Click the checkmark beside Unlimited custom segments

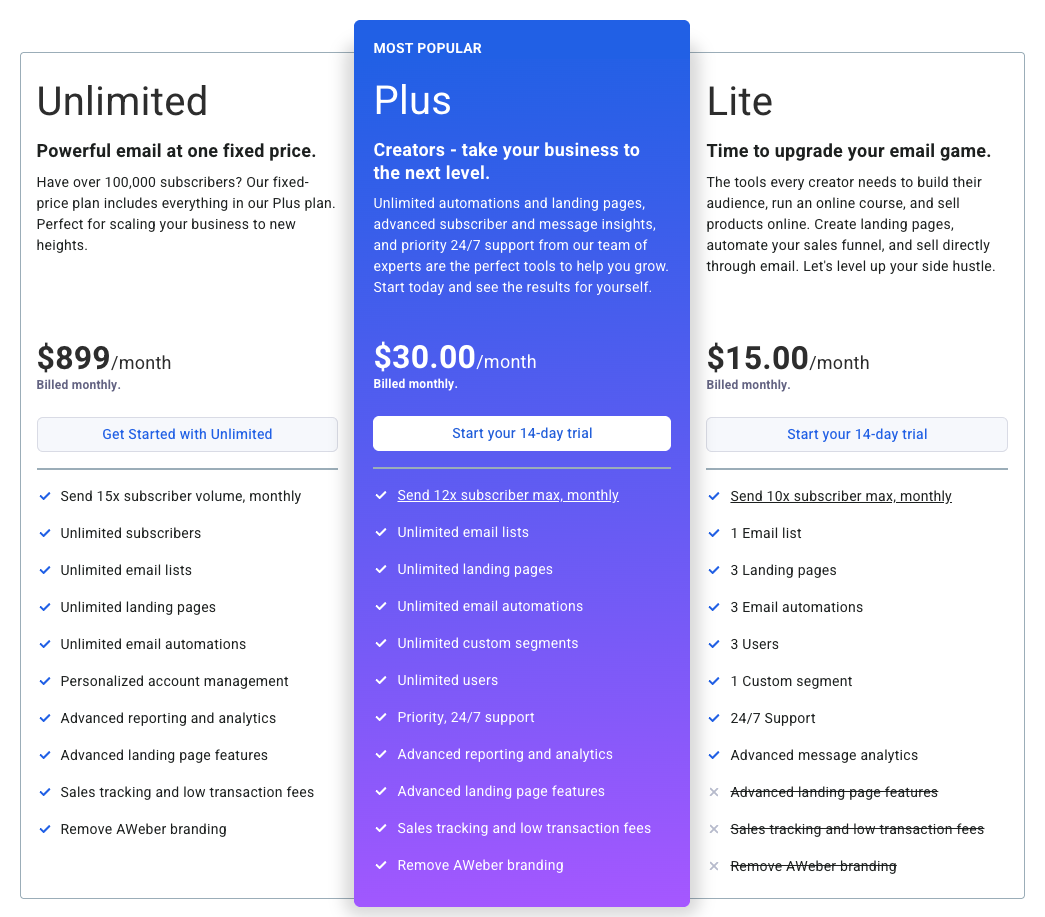pyautogui.click(x=381, y=643)
